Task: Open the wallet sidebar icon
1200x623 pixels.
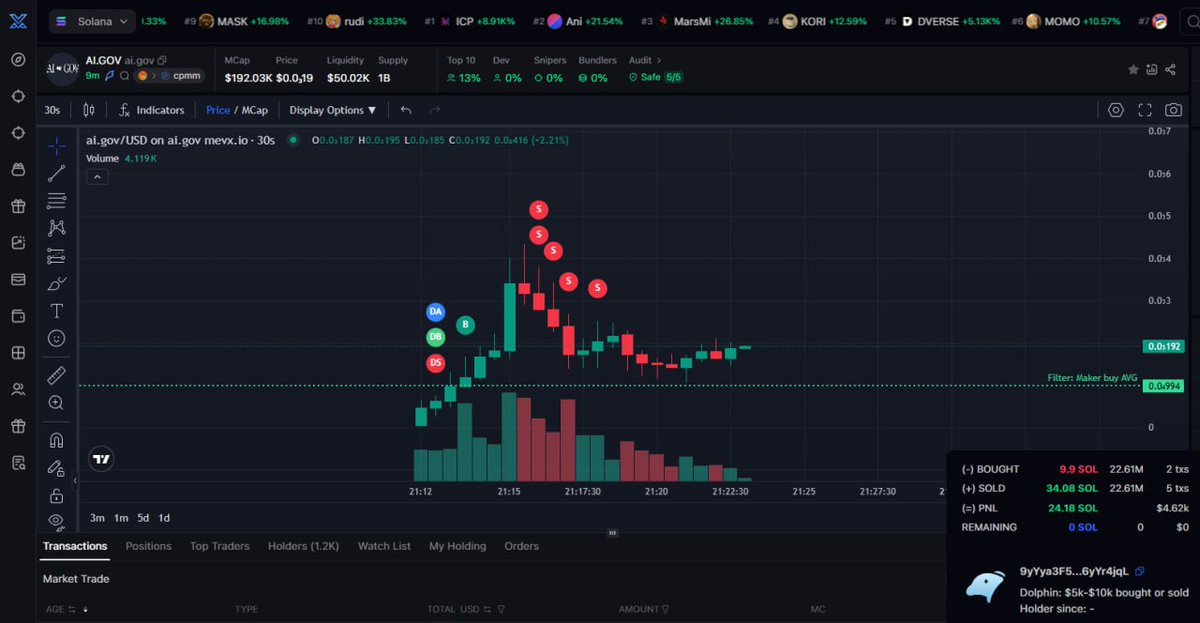Action: 18,316
